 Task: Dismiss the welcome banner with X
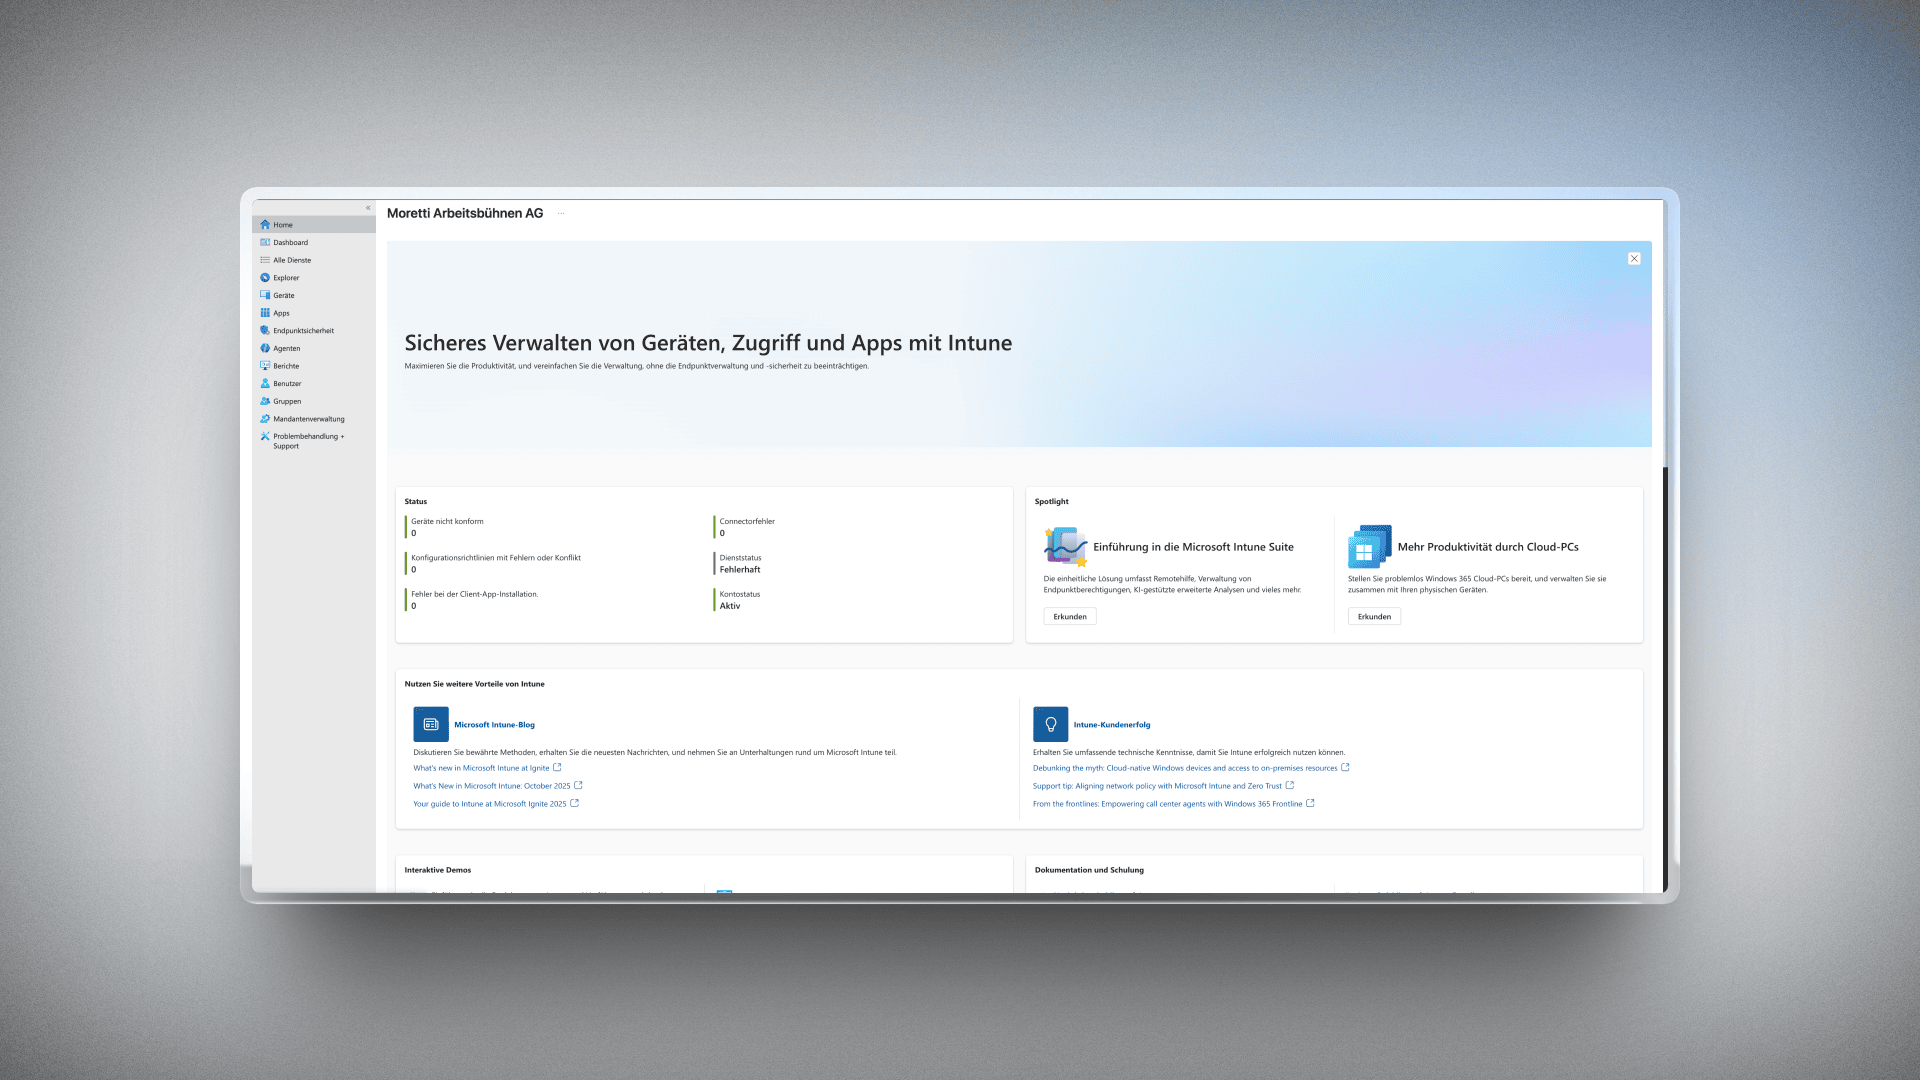coord(1634,259)
